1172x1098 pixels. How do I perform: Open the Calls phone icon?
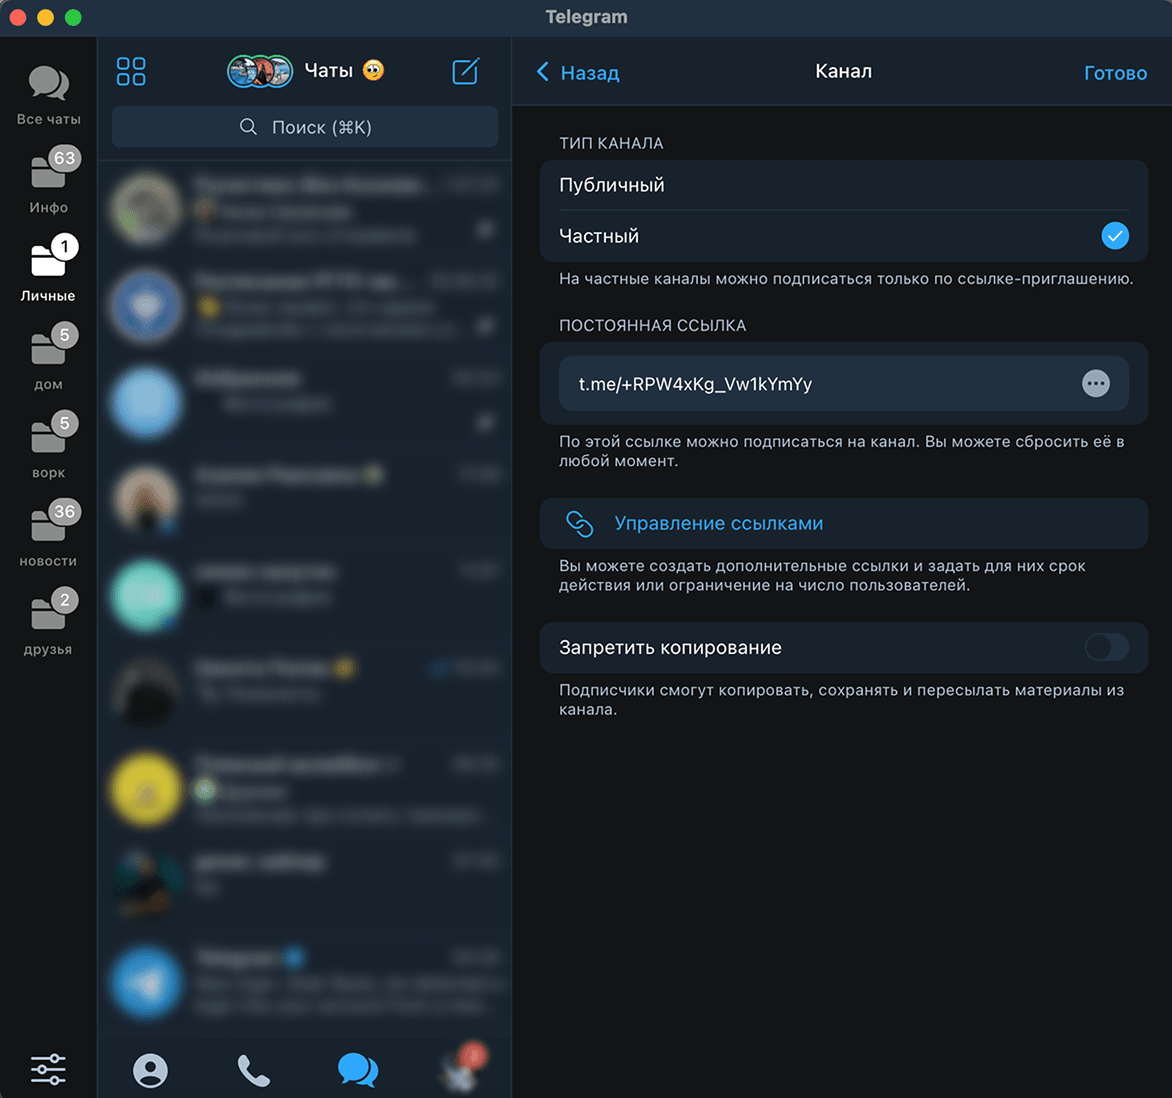coord(253,1070)
